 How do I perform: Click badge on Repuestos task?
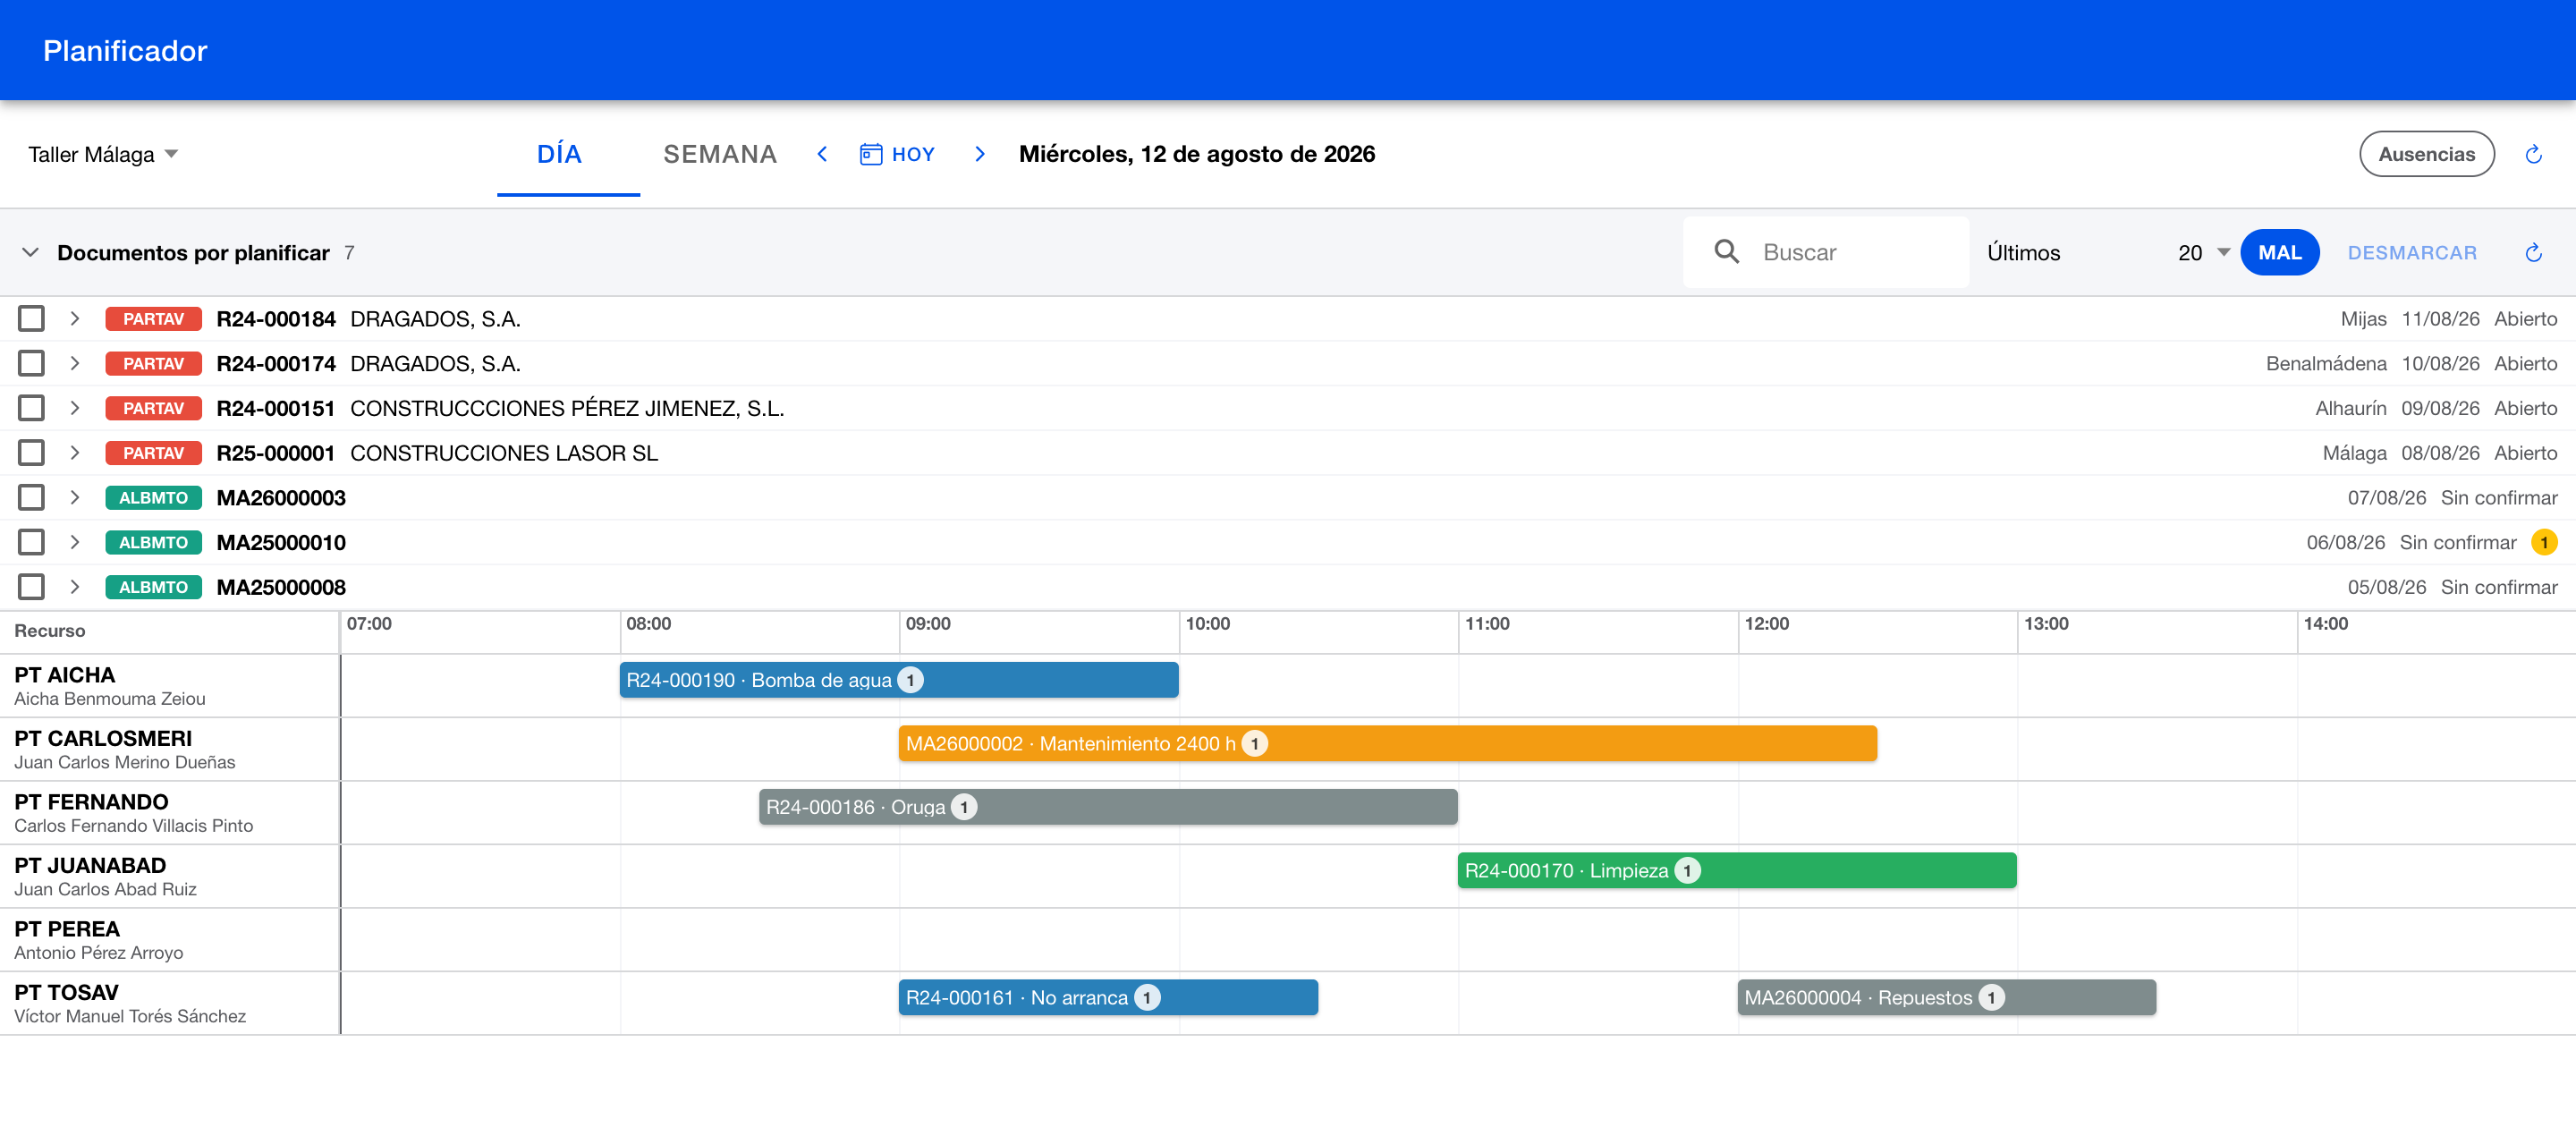(x=1991, y=998)
